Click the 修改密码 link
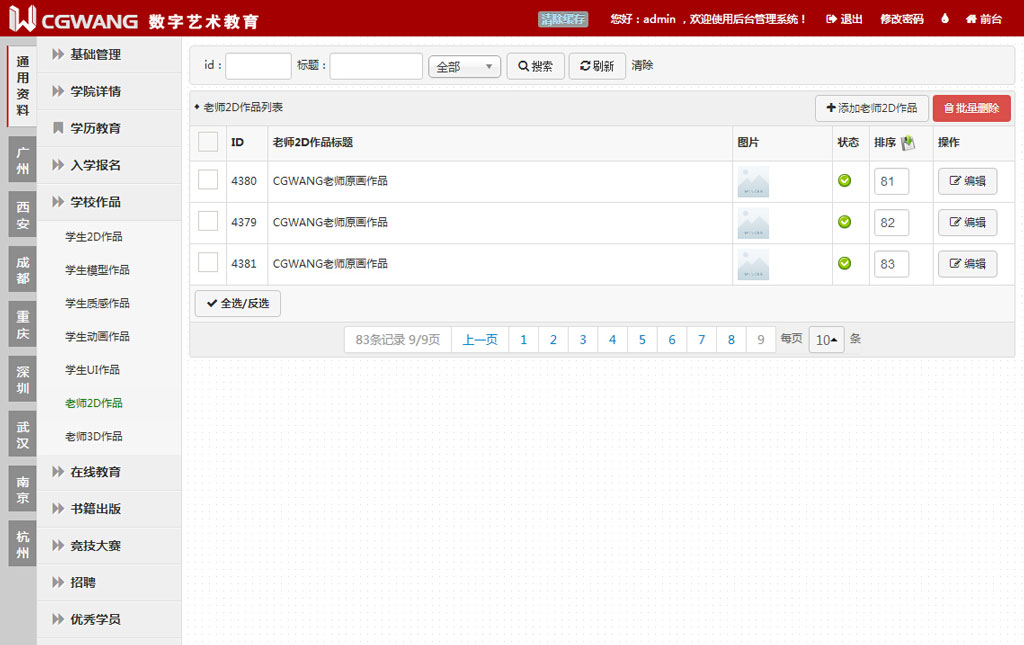1024x645 pixels. [x=901, y=19]
